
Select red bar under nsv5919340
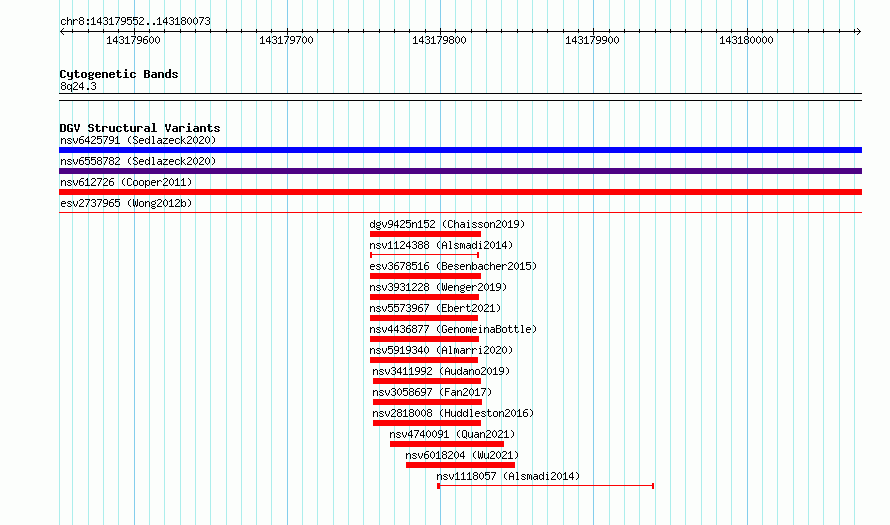(x=423, y=360)
